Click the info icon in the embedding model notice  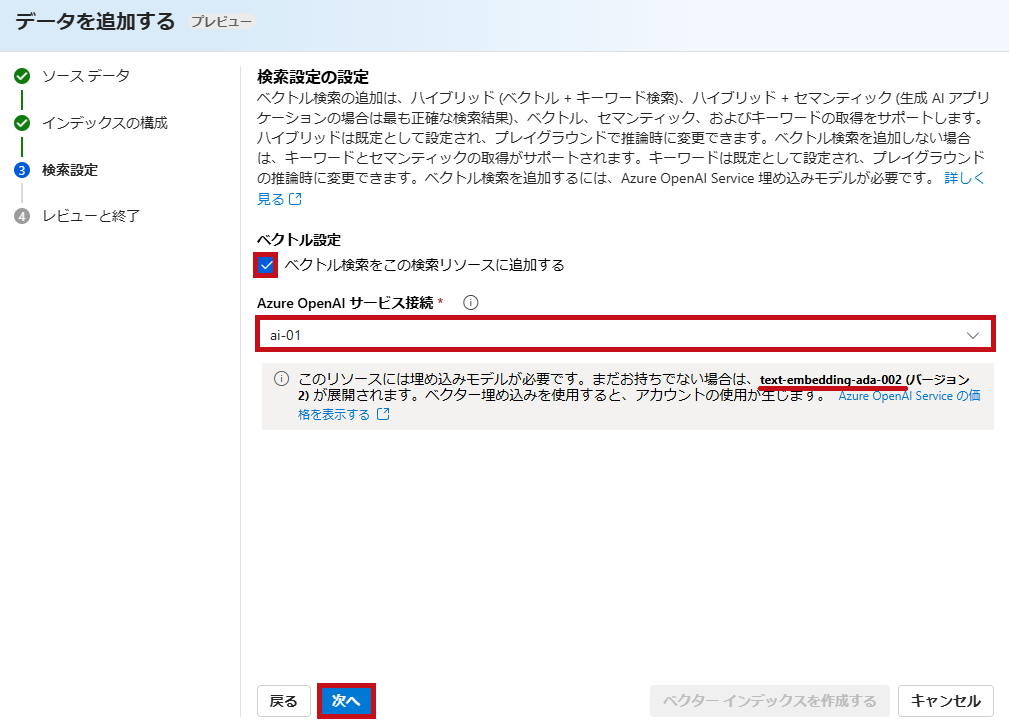(281, 378)
